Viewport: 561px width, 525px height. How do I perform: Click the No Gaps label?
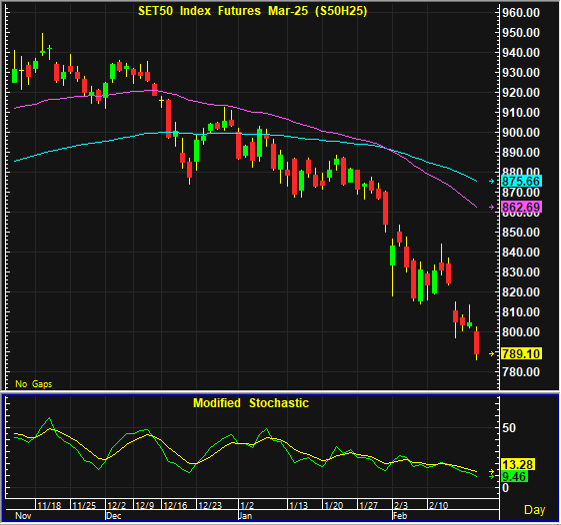34,384
